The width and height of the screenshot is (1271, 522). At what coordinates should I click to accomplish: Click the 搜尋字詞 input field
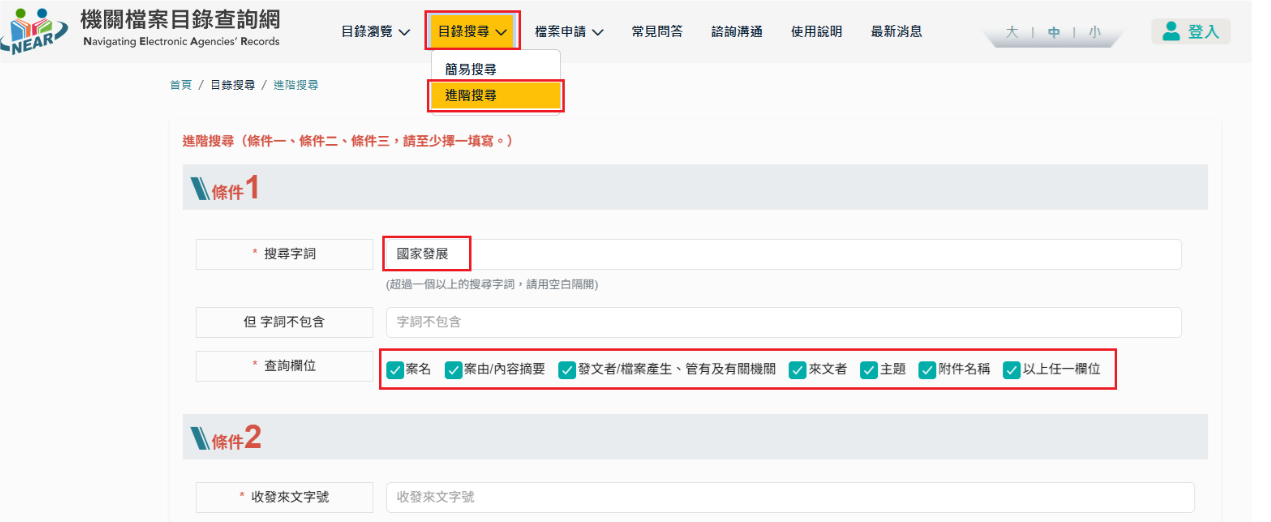point(780,255)
